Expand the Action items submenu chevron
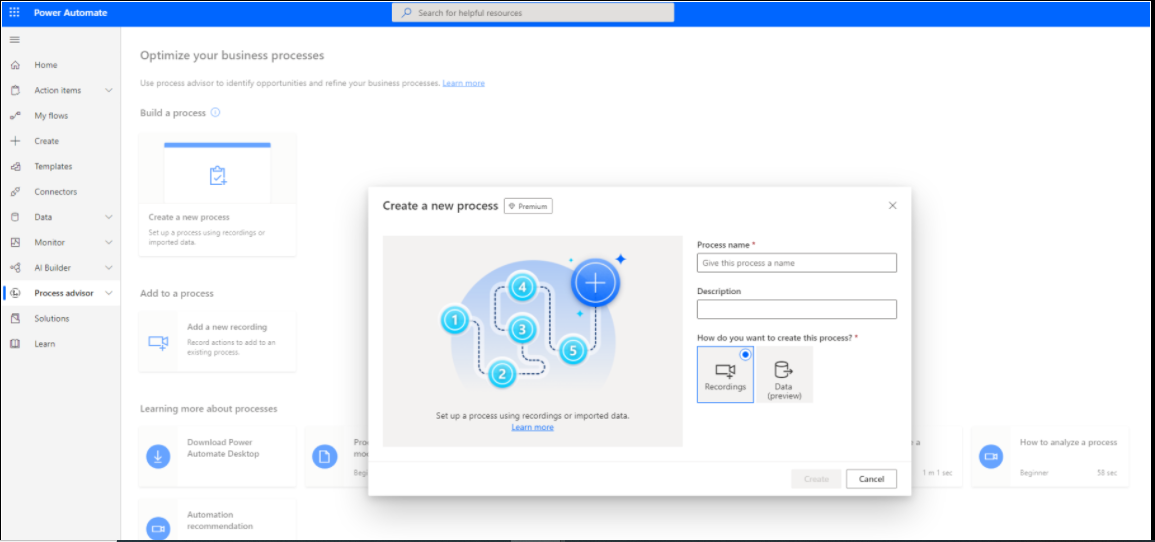This screenshot has height=542, width=1155. click(x=109, y=91)
